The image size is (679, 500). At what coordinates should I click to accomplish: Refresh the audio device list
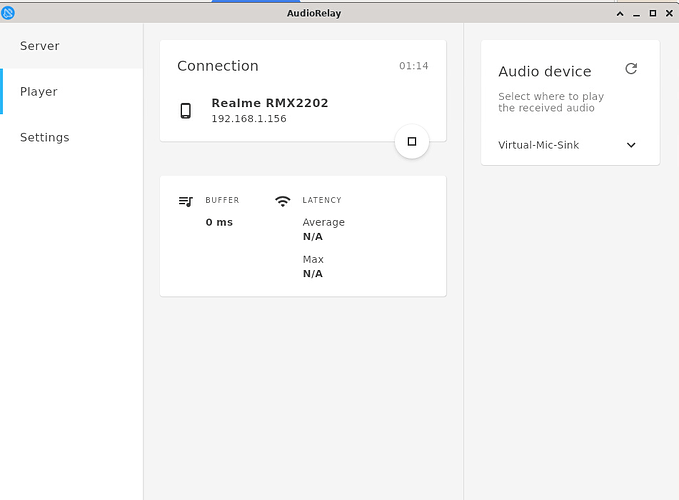coord(631,69)
